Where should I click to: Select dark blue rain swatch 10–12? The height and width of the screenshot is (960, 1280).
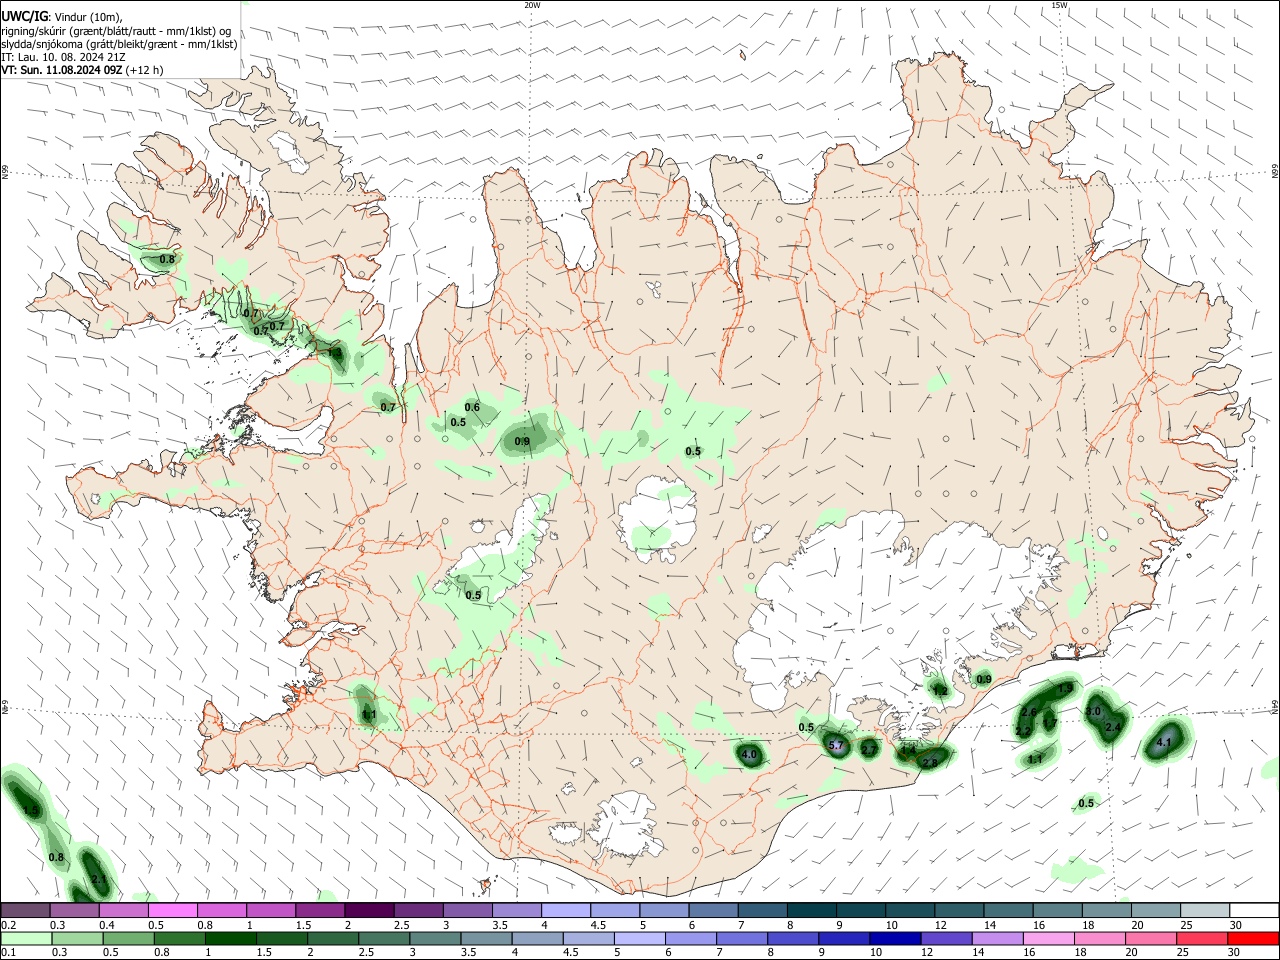(x=894, y=938)
